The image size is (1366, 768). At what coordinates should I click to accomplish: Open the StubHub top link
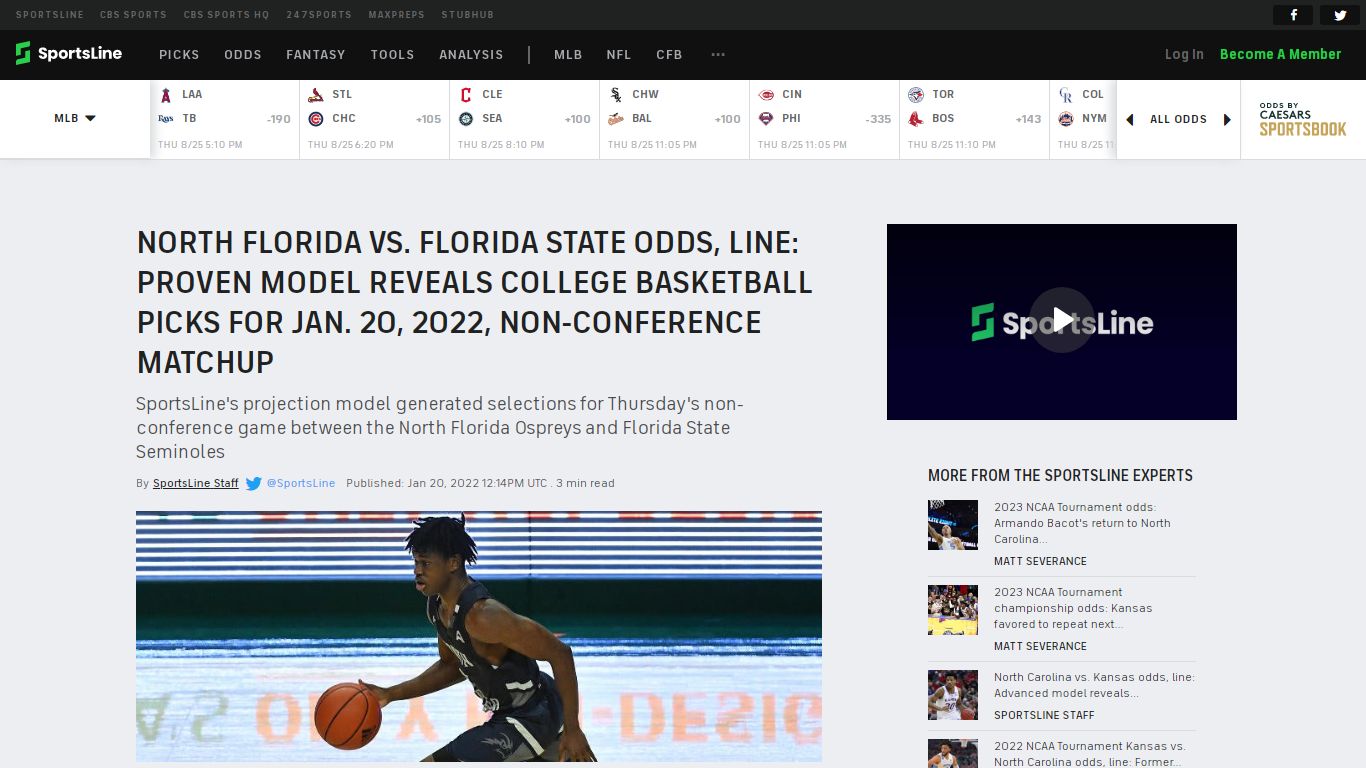tap(467, 15)
